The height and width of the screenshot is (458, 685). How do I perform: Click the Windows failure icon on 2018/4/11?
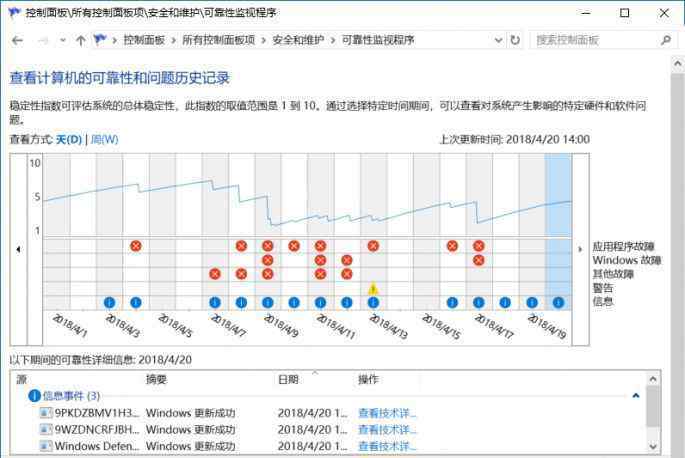(x=320, y=260)
